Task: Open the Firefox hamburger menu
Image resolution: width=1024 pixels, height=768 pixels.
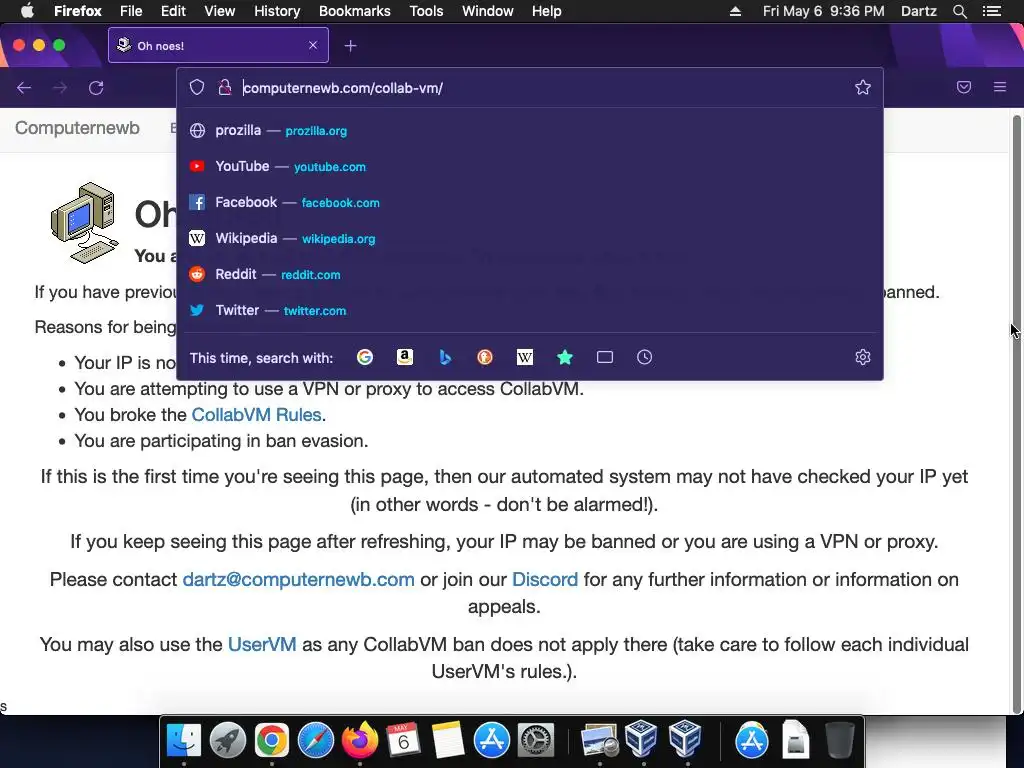Action: click(x=1000, y=87)
